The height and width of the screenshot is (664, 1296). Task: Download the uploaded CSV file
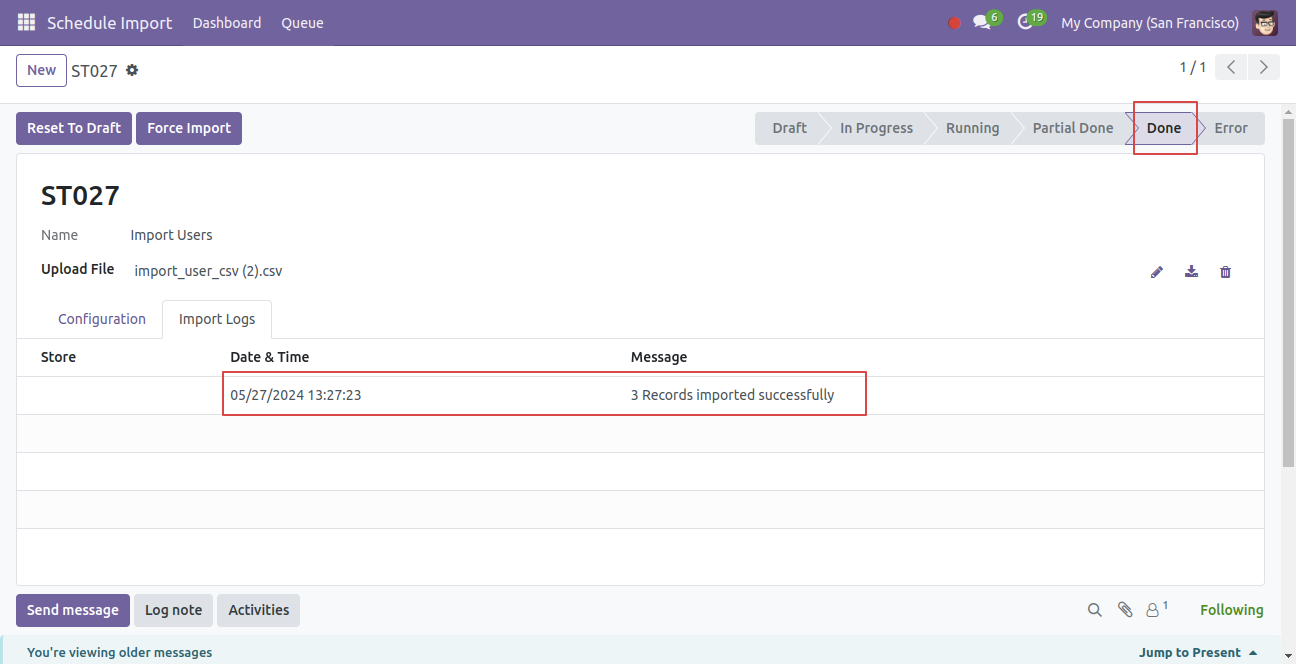point(1191,271)
